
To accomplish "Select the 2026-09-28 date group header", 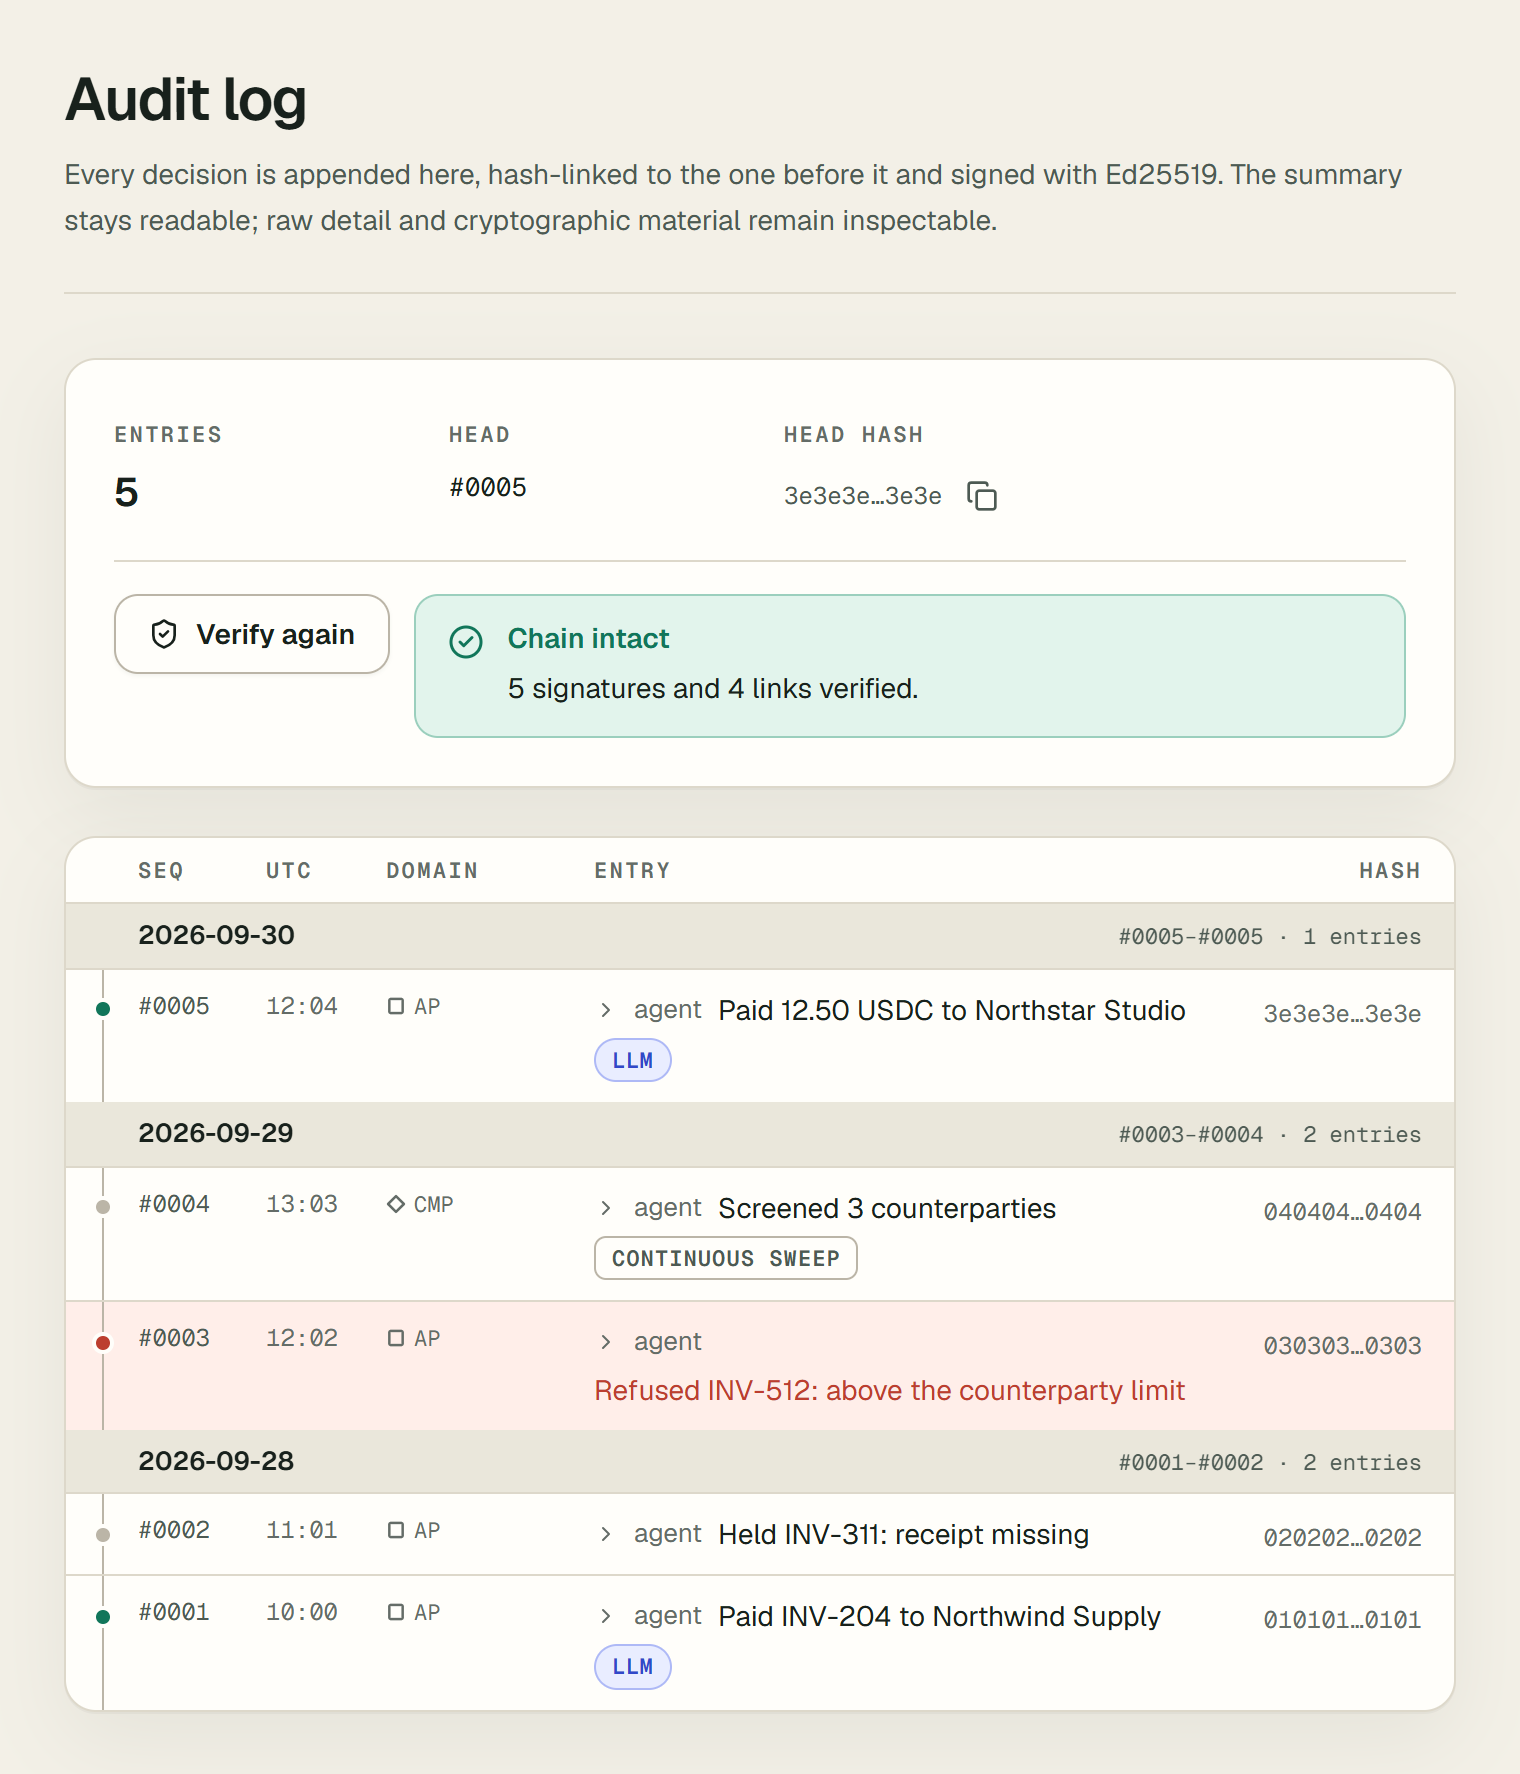I will click(x=760, y=1461).
